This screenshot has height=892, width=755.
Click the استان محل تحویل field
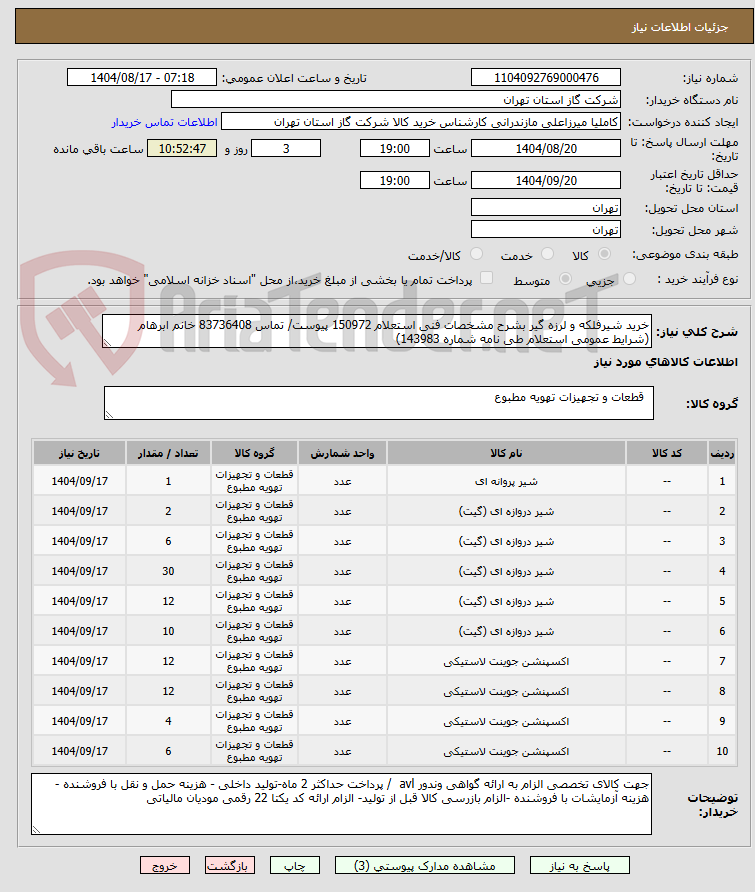pos(546,207)
